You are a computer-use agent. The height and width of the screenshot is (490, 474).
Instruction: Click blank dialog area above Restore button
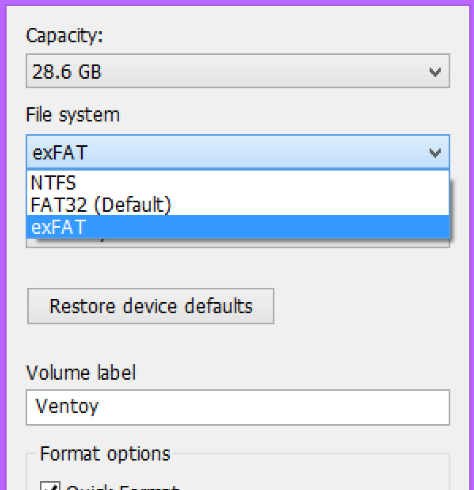tap(238, 268)
